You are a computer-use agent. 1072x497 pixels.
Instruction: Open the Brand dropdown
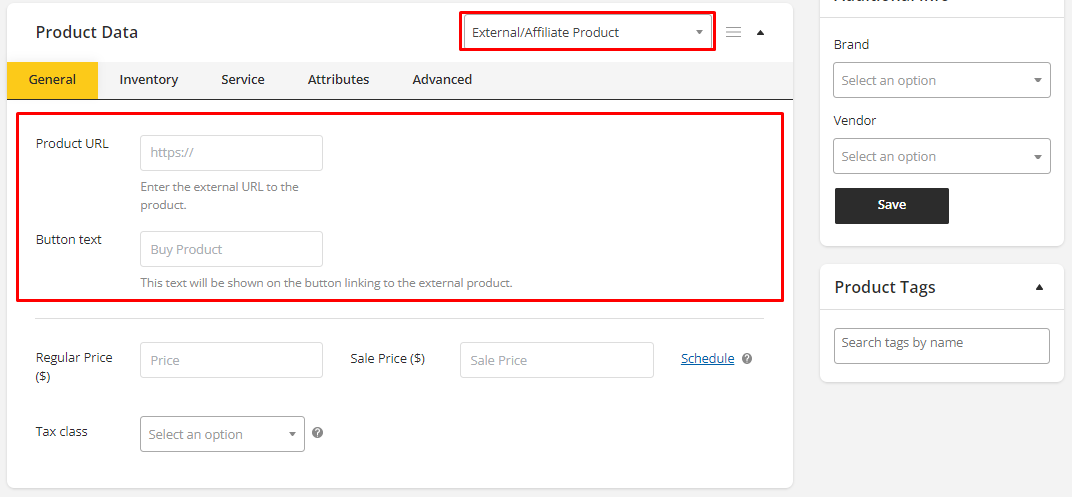(x=941, y=80)
